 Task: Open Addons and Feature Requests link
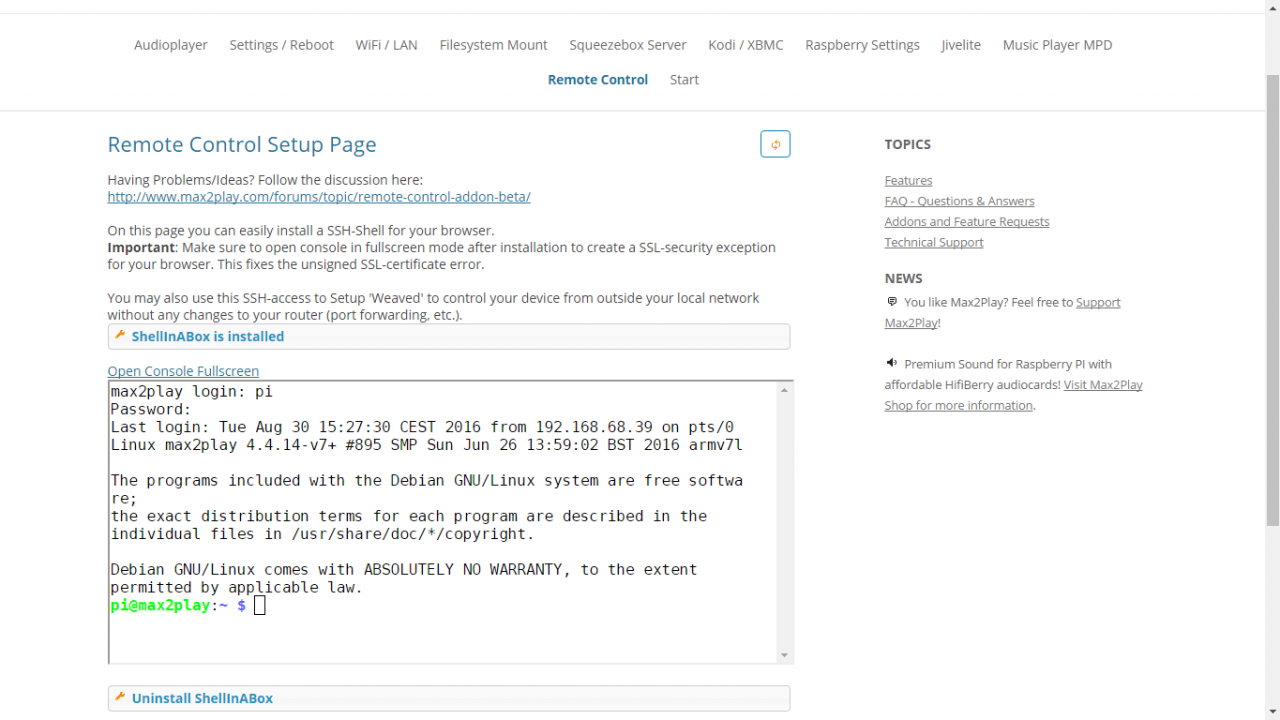[x=967, y=222]
